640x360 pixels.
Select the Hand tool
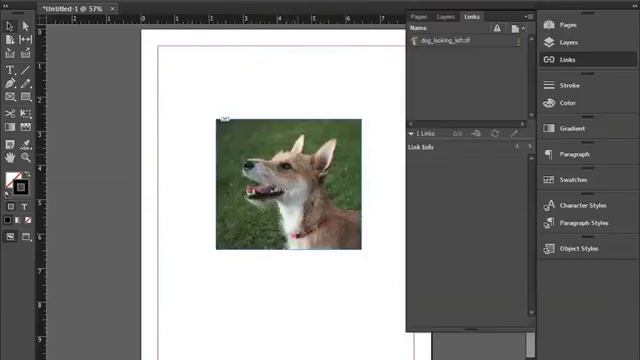click(x=10, y=158)
